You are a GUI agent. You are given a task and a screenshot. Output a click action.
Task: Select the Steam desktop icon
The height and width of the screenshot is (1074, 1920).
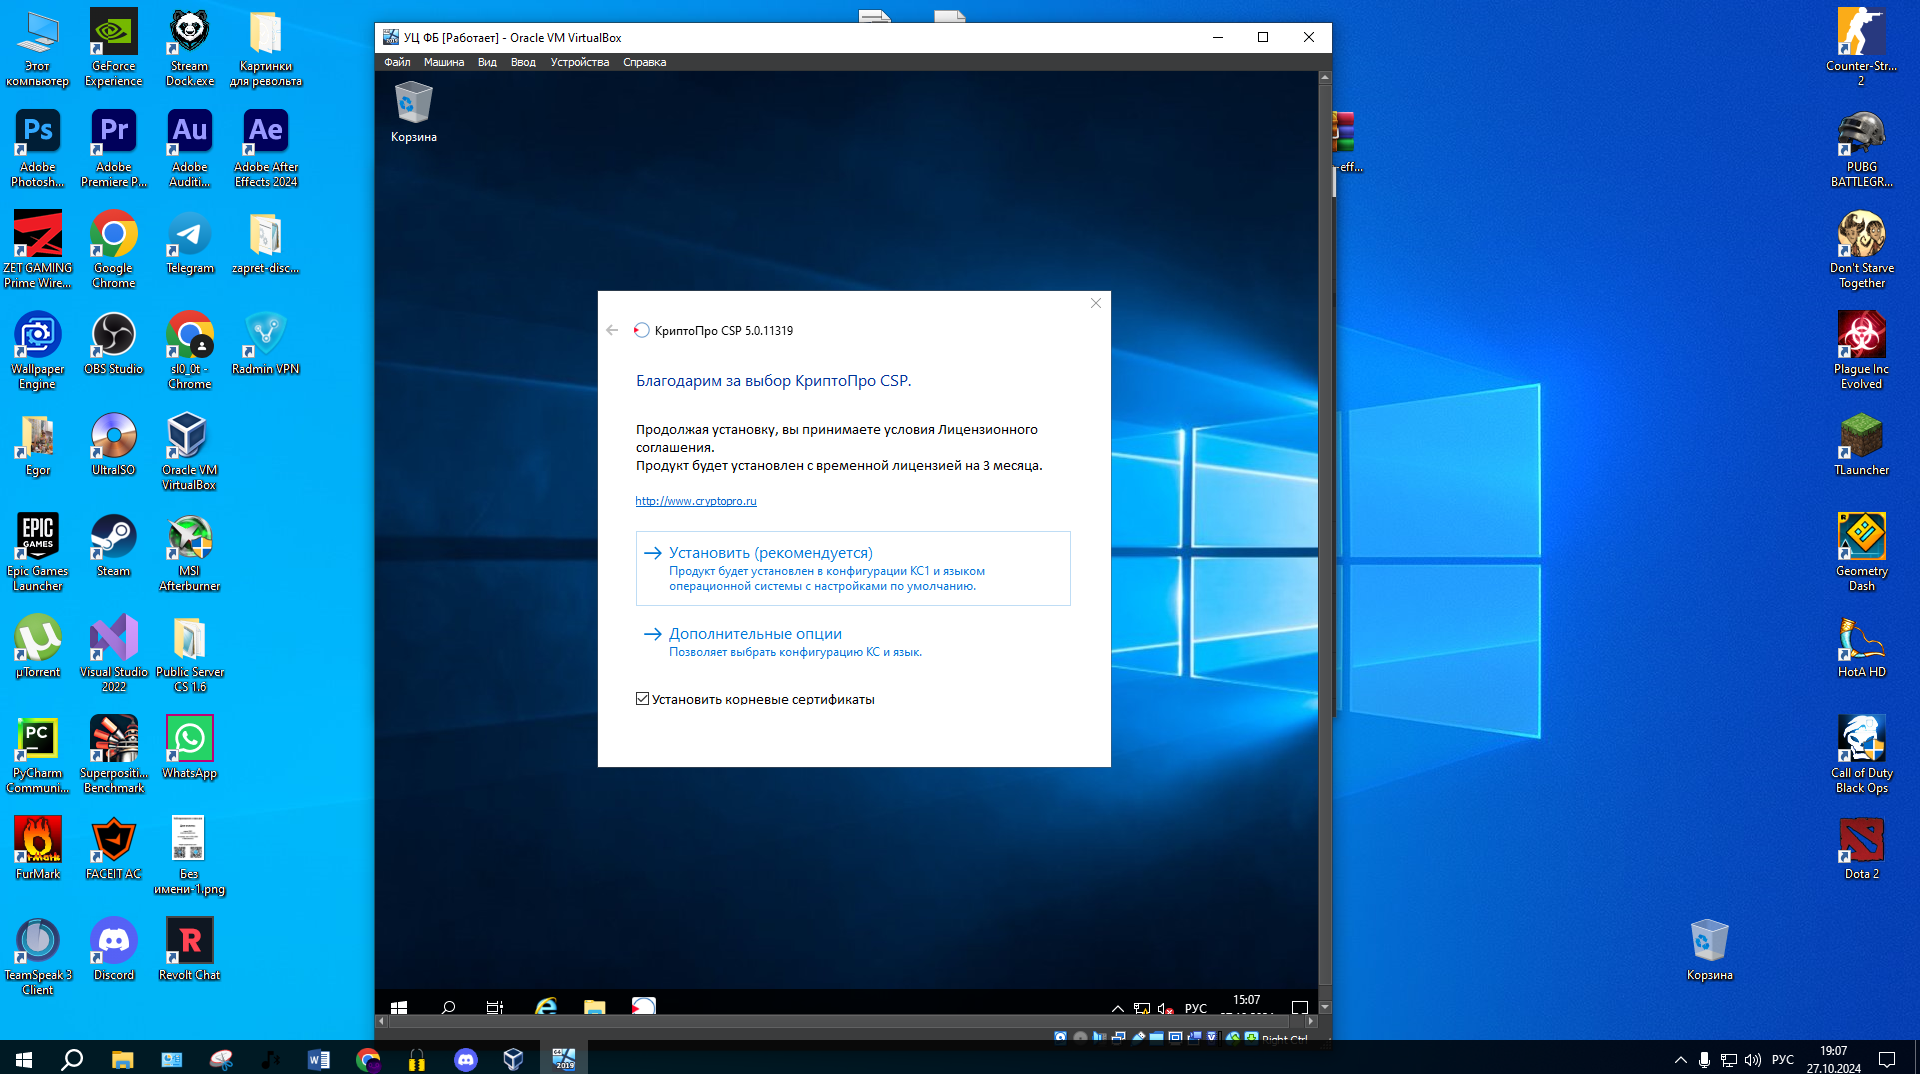114,544
